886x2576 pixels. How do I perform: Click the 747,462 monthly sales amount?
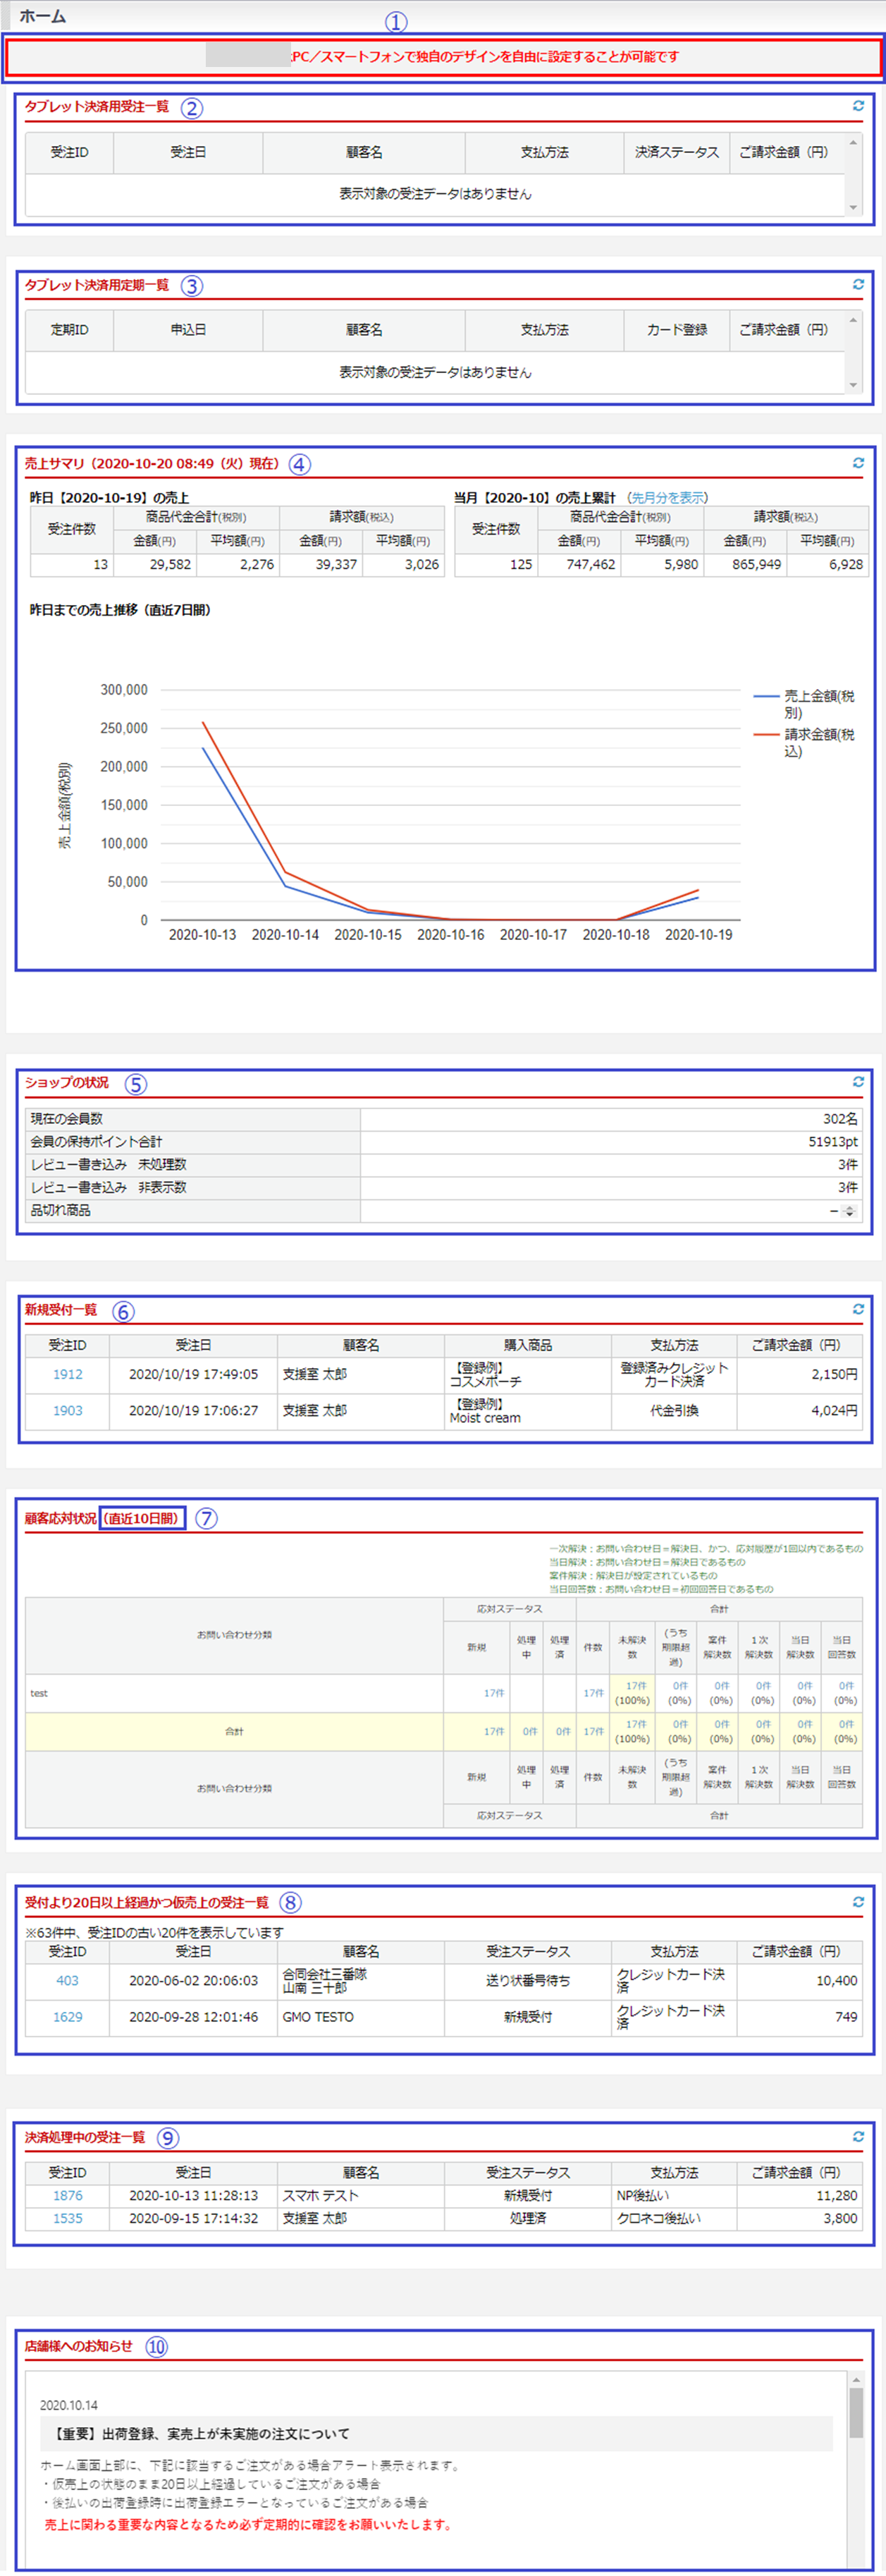[x=591, y=564]
